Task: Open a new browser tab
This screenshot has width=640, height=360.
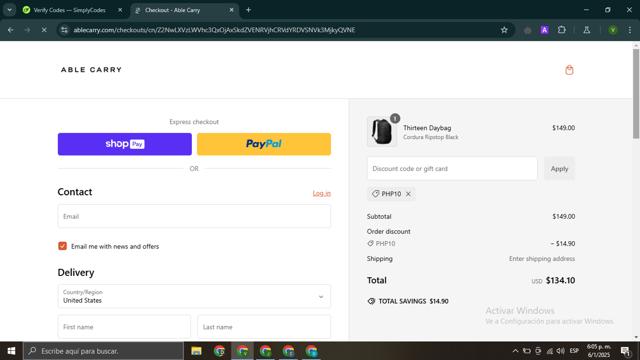Action: click(x=248, y=10)
